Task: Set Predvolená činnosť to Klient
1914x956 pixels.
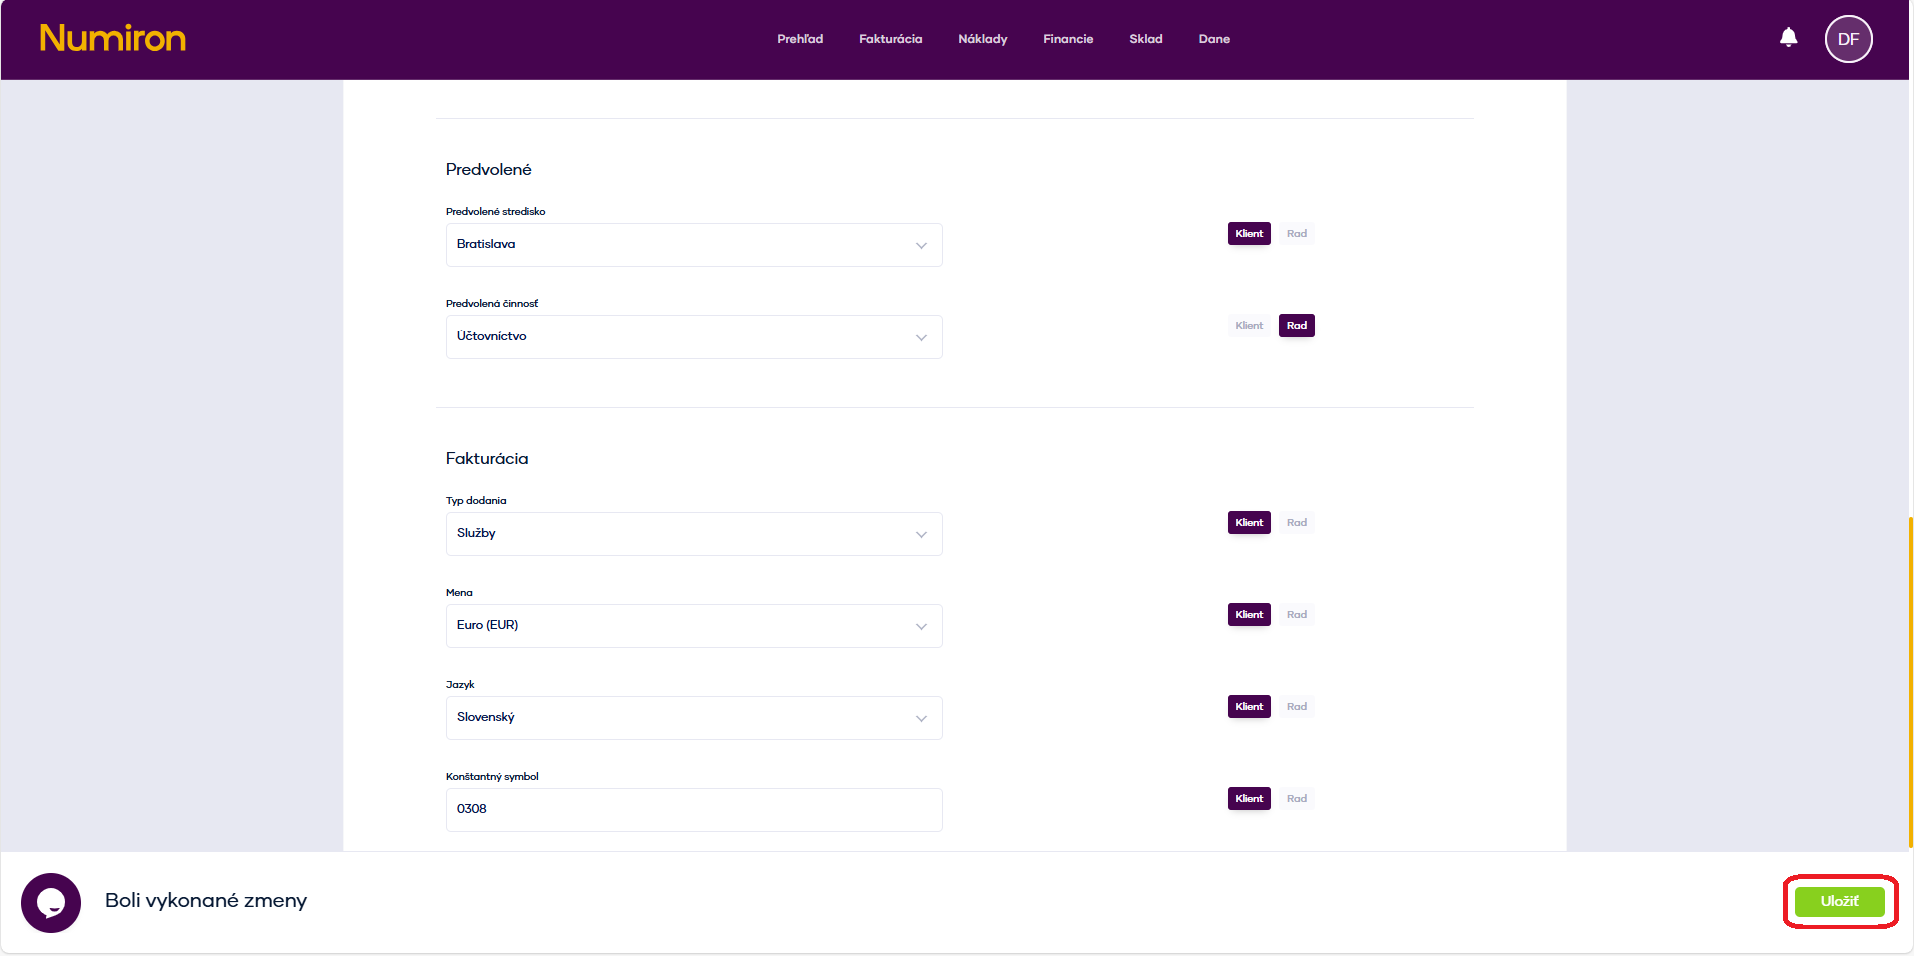Action: coord(1249,326)
